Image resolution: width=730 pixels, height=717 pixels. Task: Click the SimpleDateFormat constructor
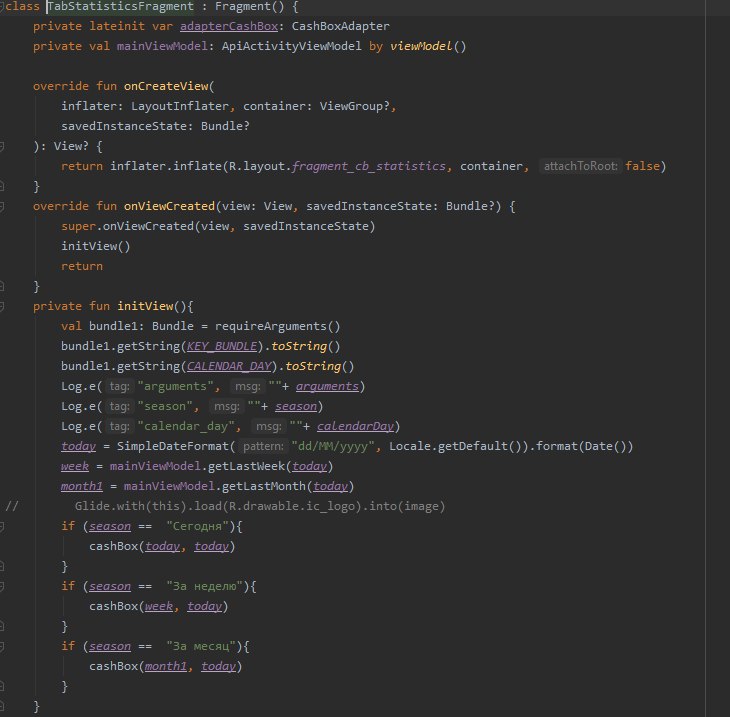[x=173, y=446]
